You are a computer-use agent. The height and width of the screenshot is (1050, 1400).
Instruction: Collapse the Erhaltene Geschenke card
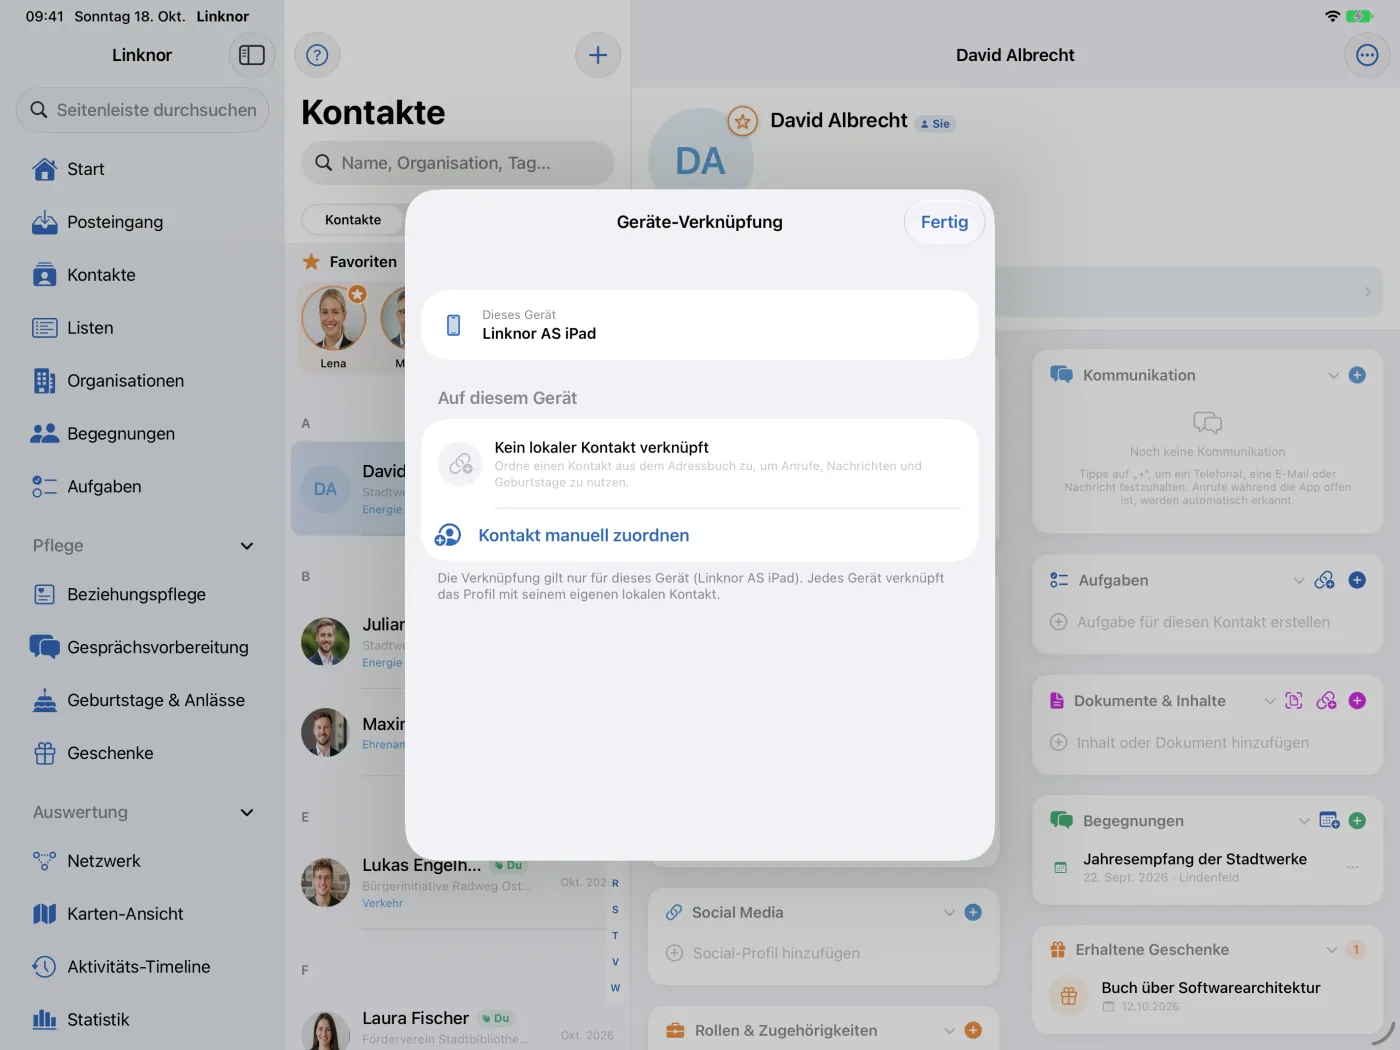(x=1331, y=950)
